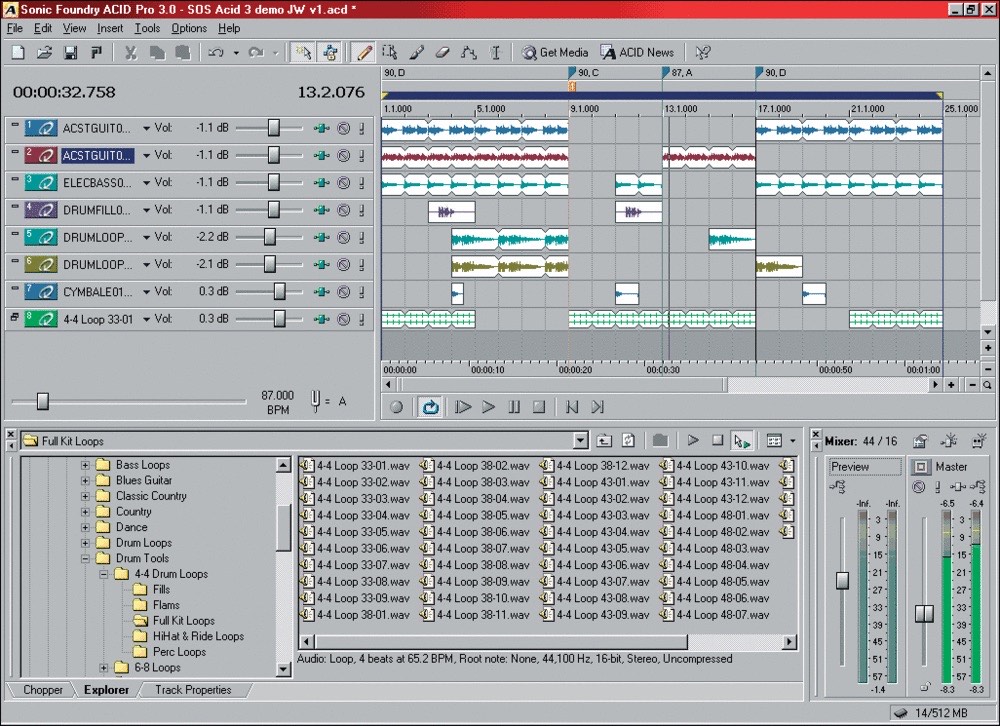Stop playback in the transport bar
The width and height of the screenshot is (1000, 726).
[540, 407]
